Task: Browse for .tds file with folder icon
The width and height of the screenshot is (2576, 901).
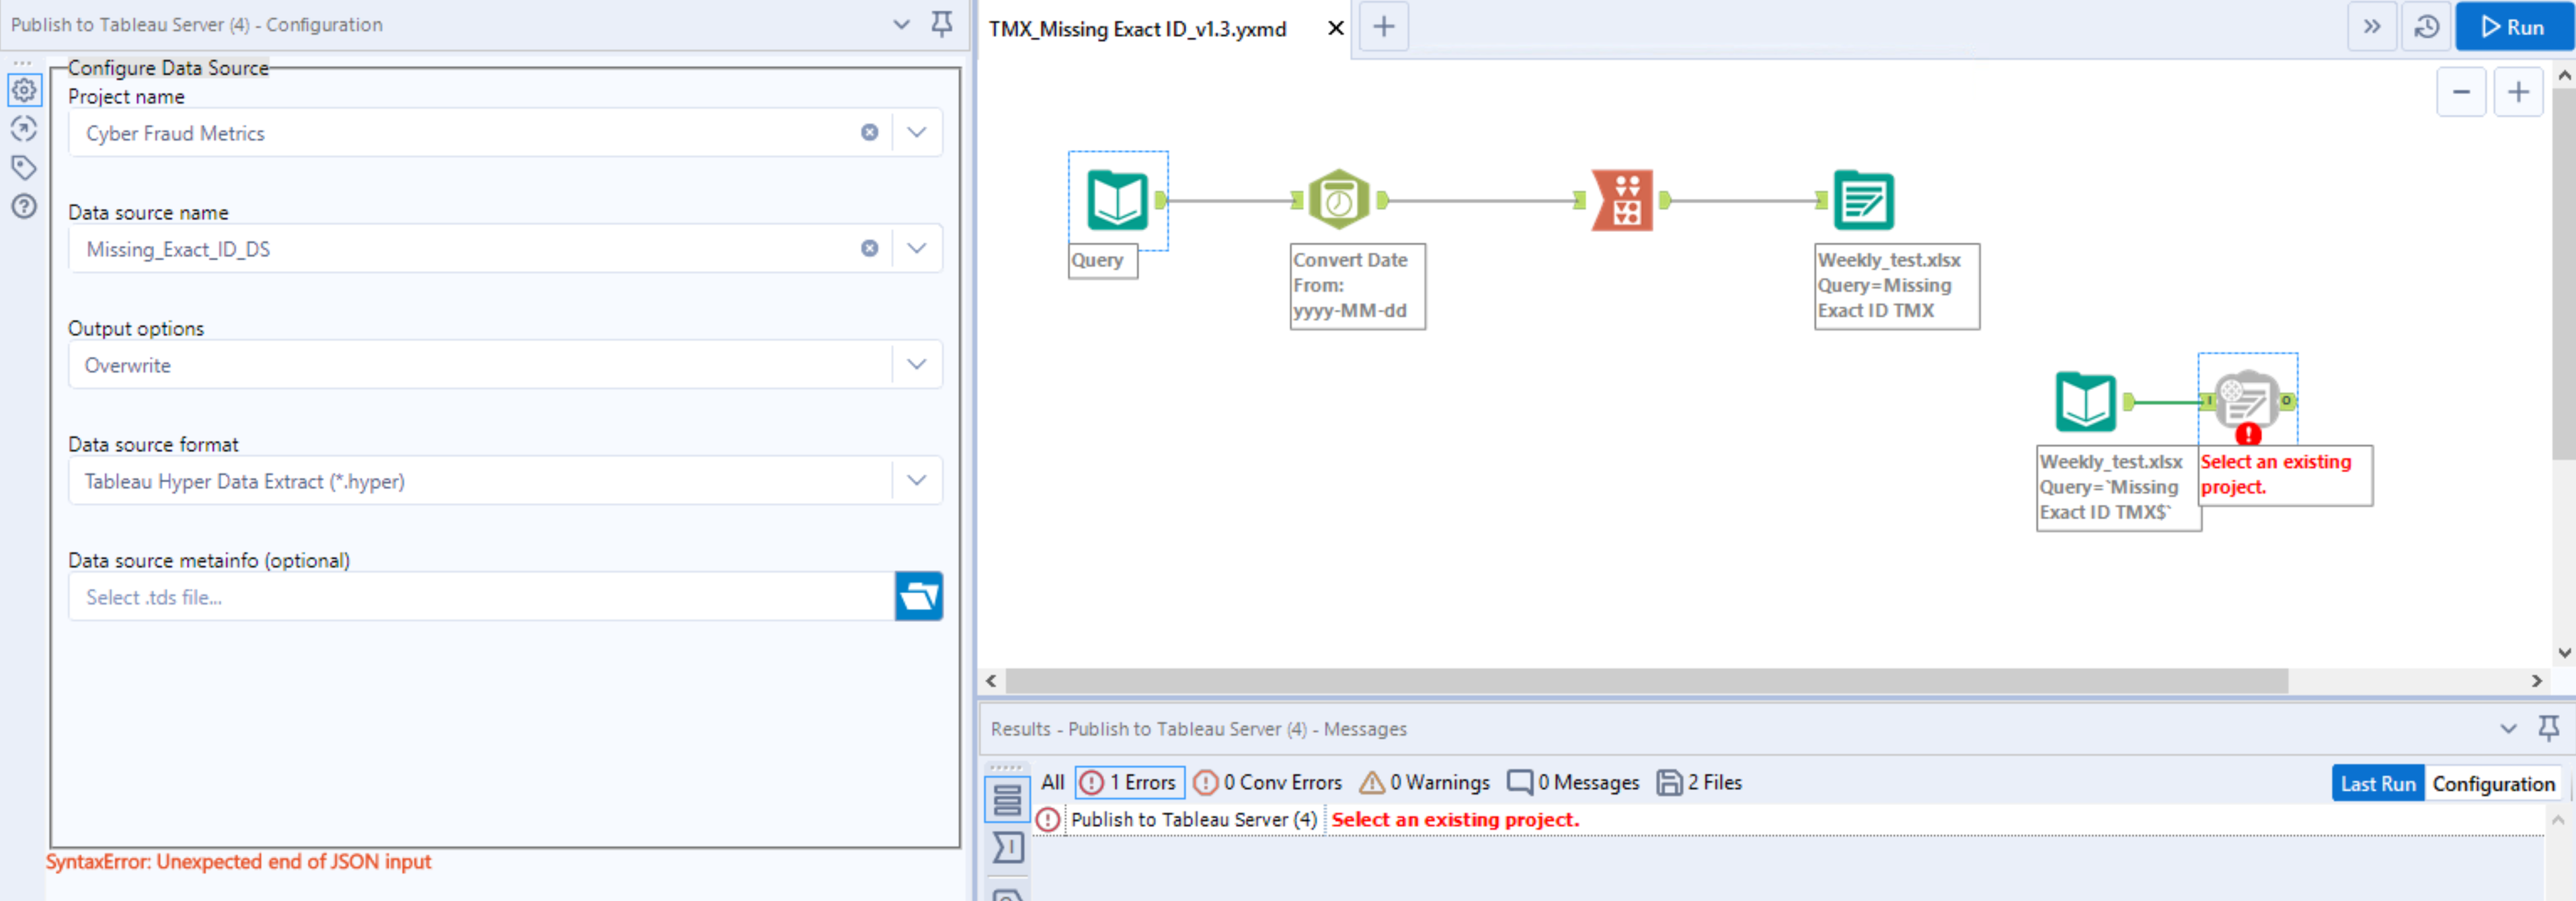Action: pyautogui.click(x=918, y=597)
